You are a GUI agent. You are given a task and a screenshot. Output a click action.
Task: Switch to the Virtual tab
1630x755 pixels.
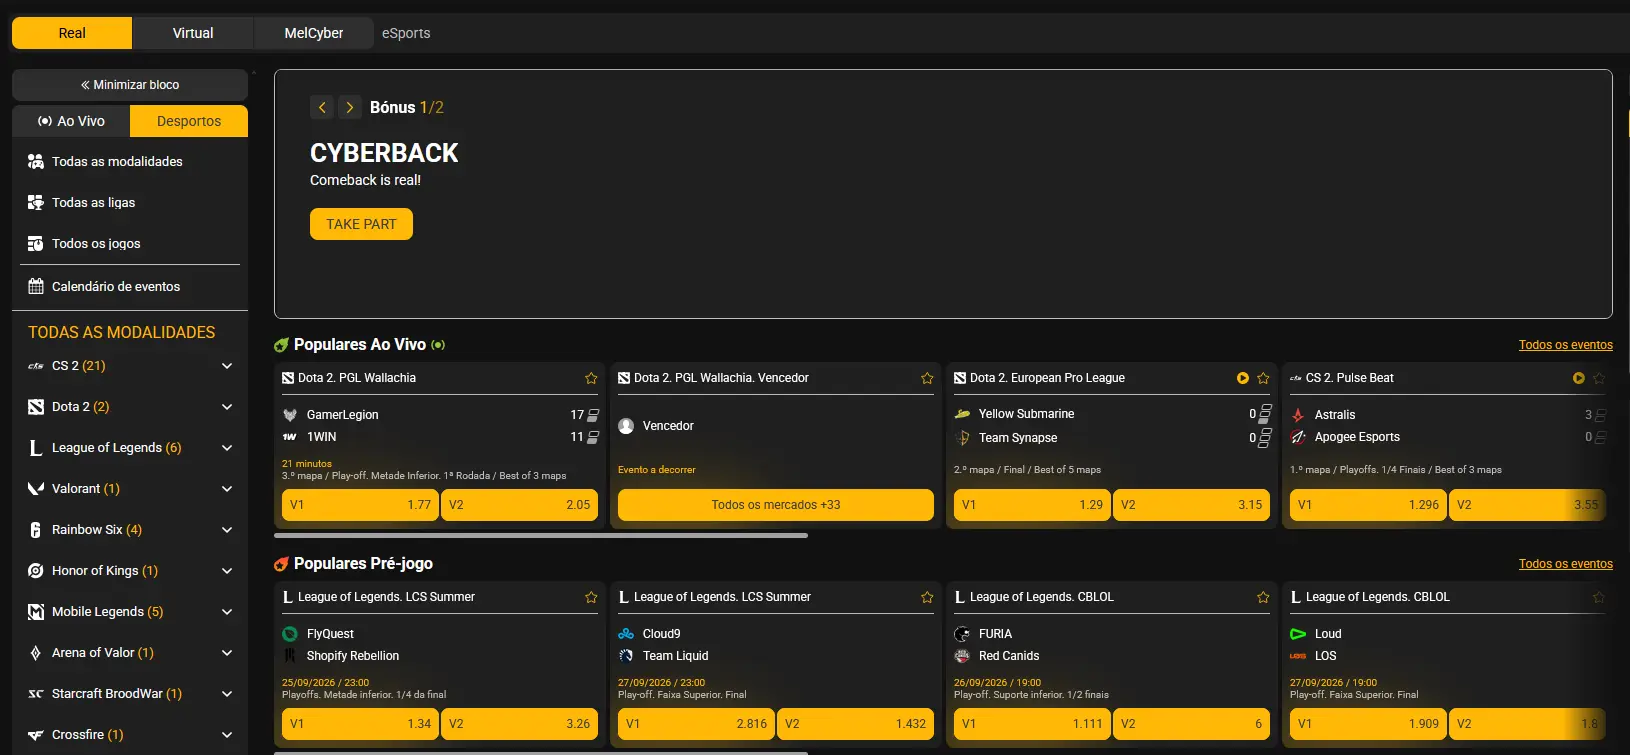point(193,33)
